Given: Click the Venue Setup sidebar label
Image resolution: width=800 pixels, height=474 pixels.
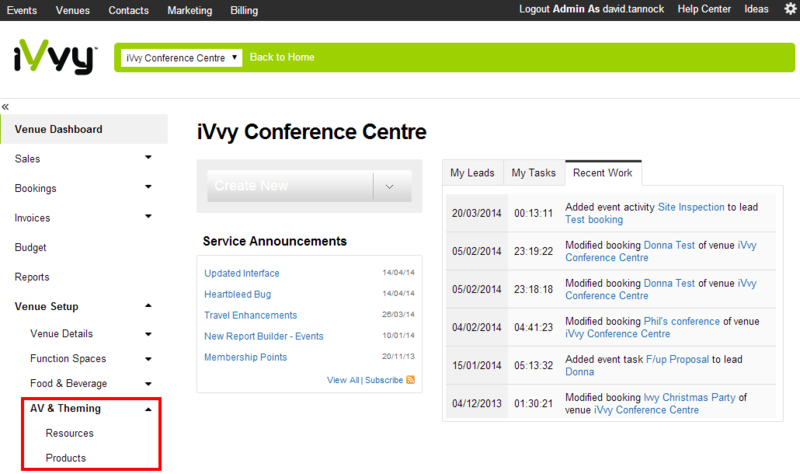Looking at the screenshot, I should click(x=46, y=307).
